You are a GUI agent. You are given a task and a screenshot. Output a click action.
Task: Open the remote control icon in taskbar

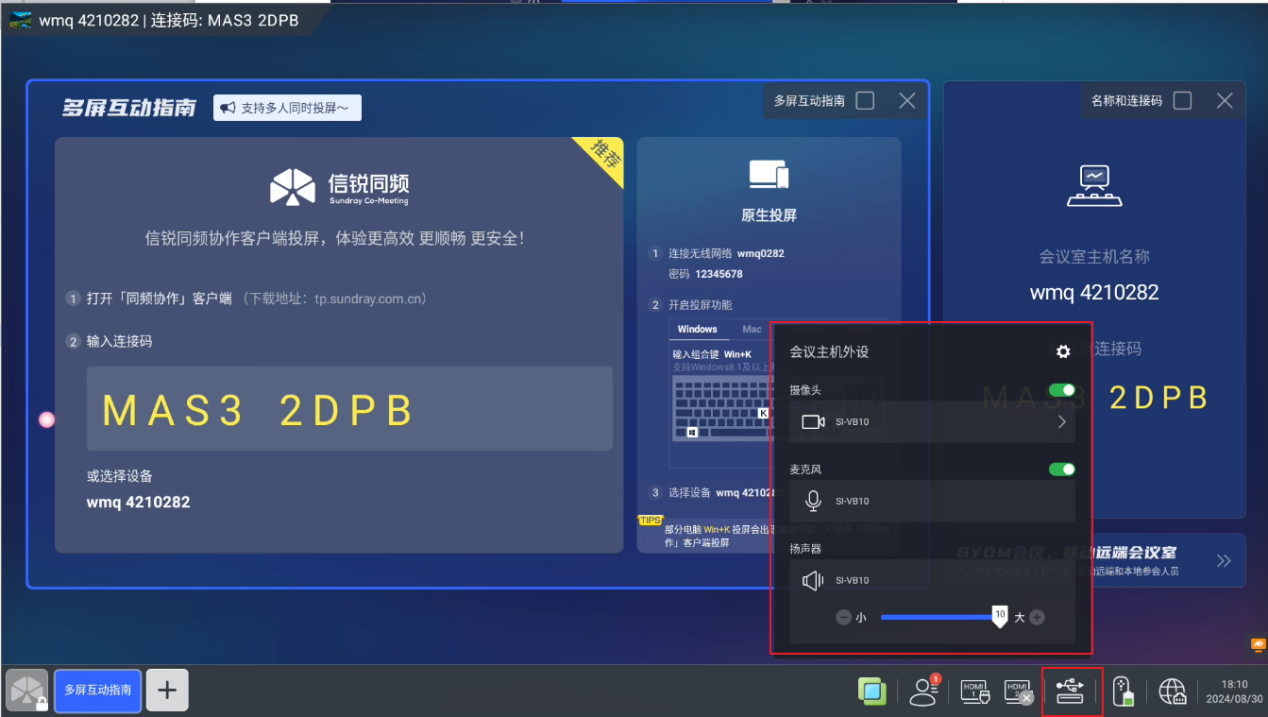[x=1123, y=690]
